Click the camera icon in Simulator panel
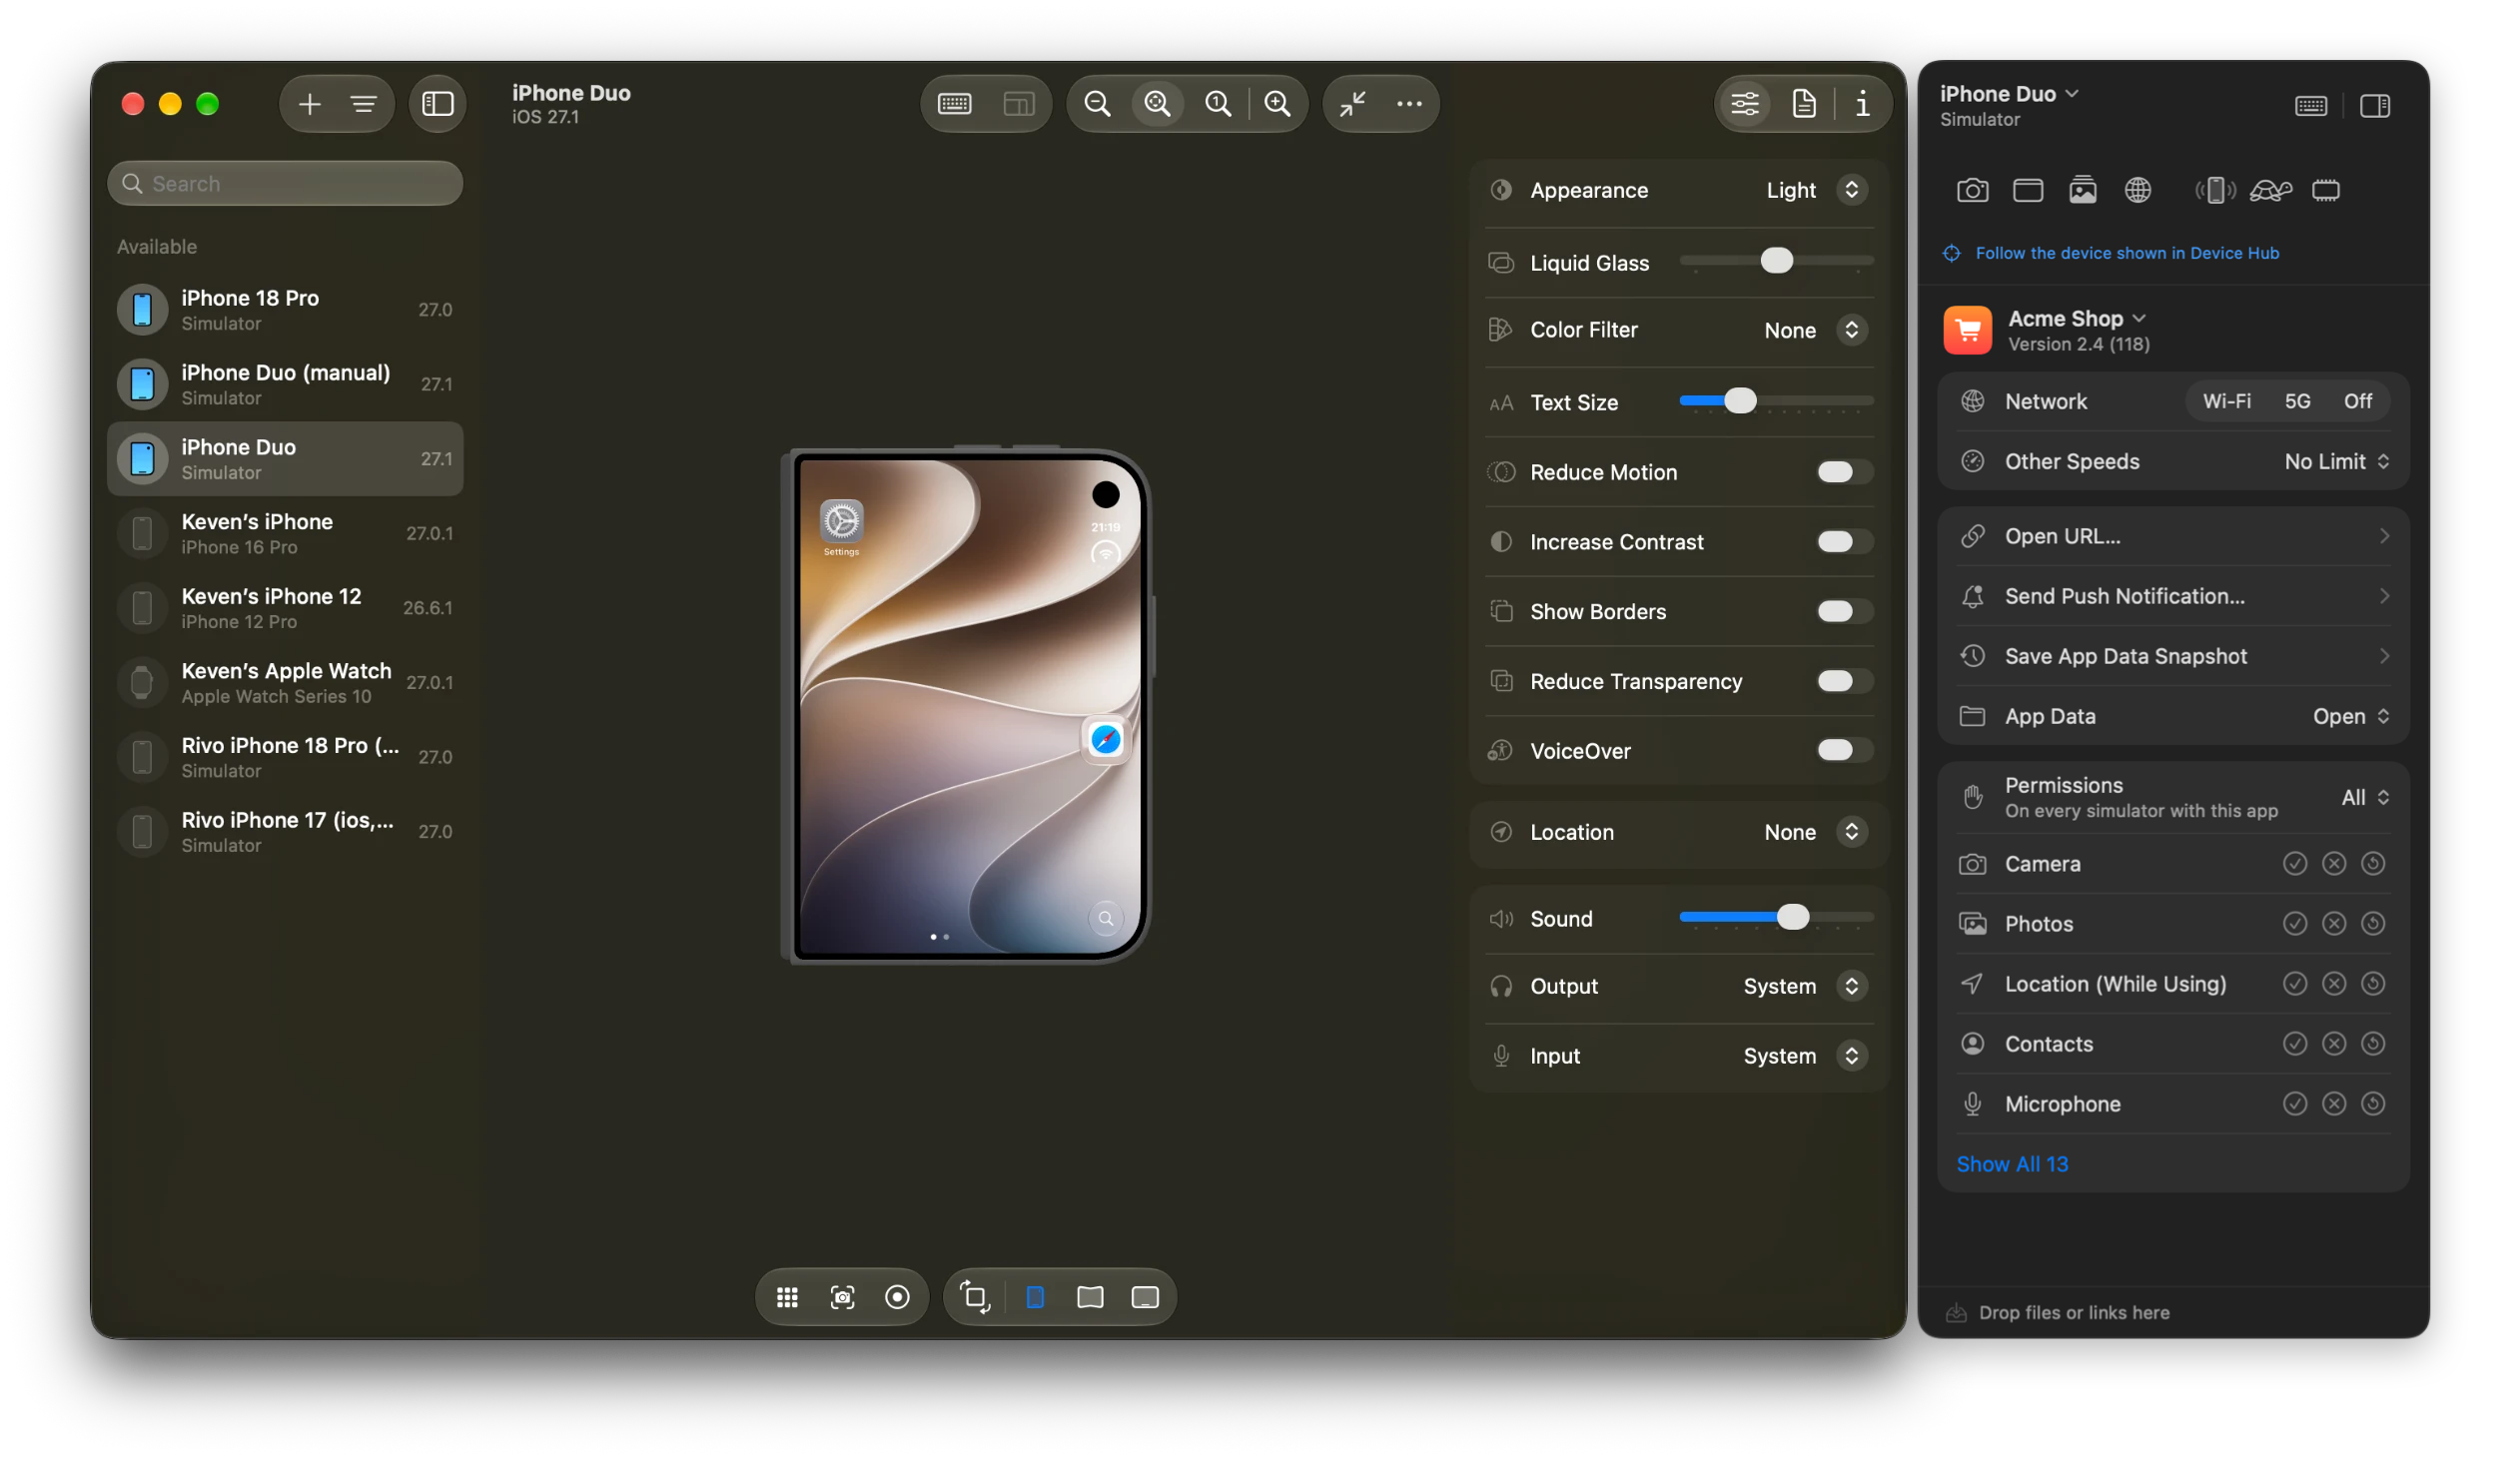 (1972, 190)
